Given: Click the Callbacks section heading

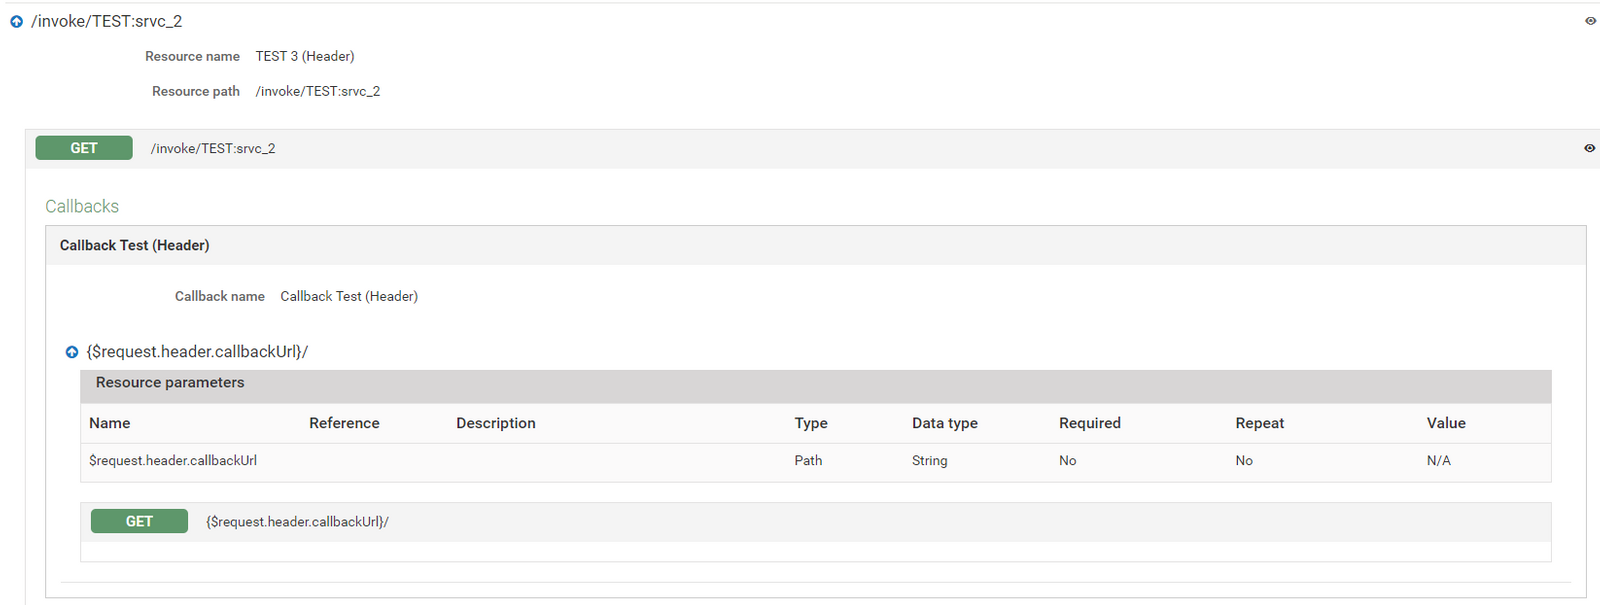Looking at the screenshot, I should 82,206.
